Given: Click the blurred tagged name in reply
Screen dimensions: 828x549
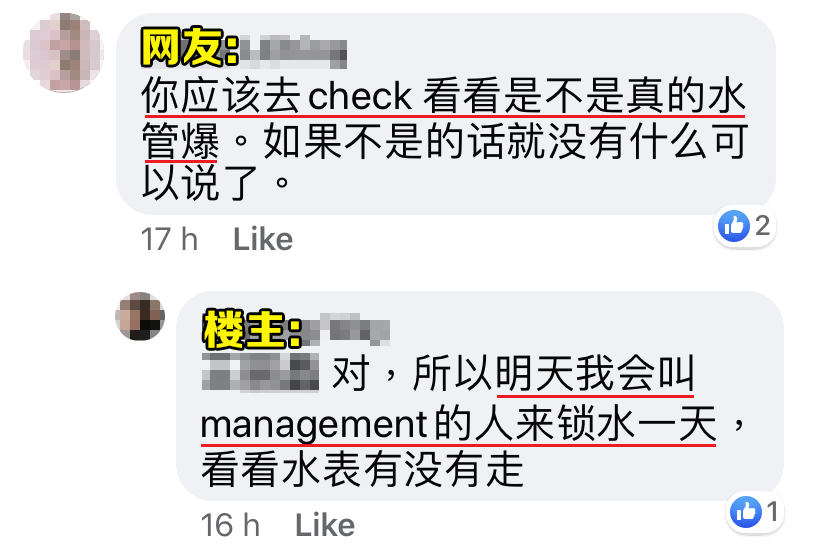Looking at the screenshot, I should tap(260, 373).
